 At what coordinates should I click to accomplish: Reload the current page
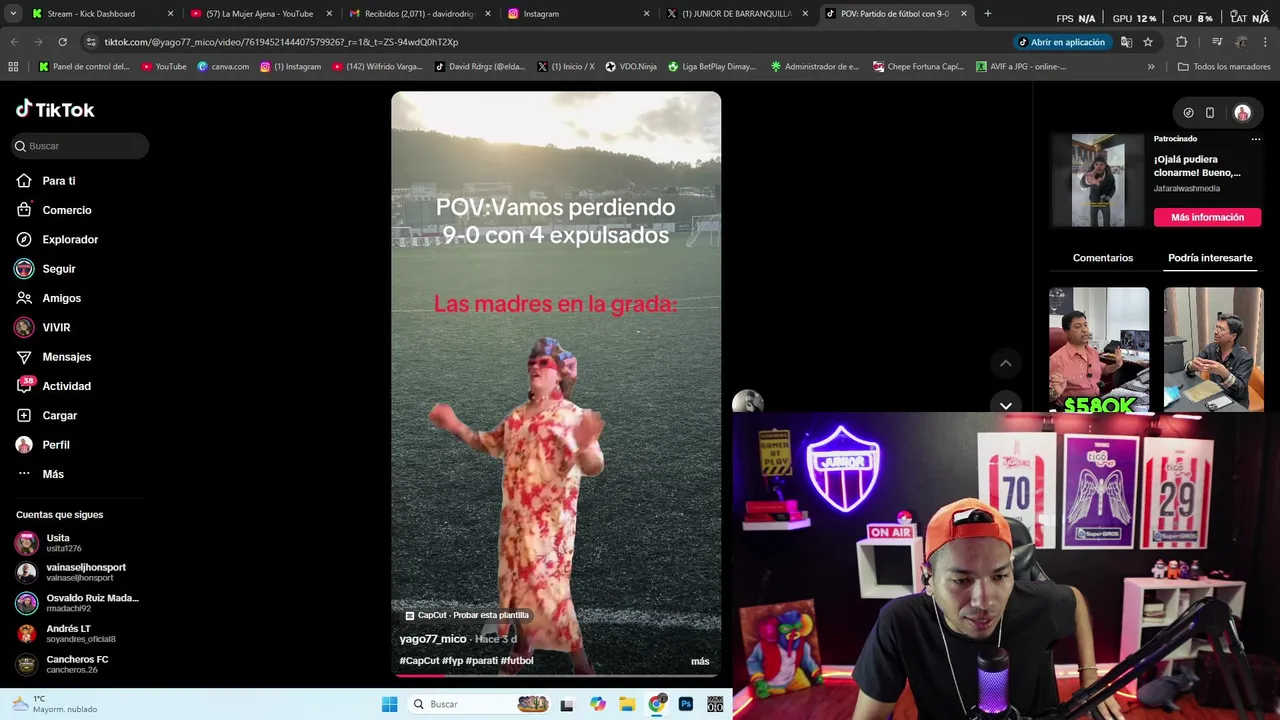tap(62, 42)
